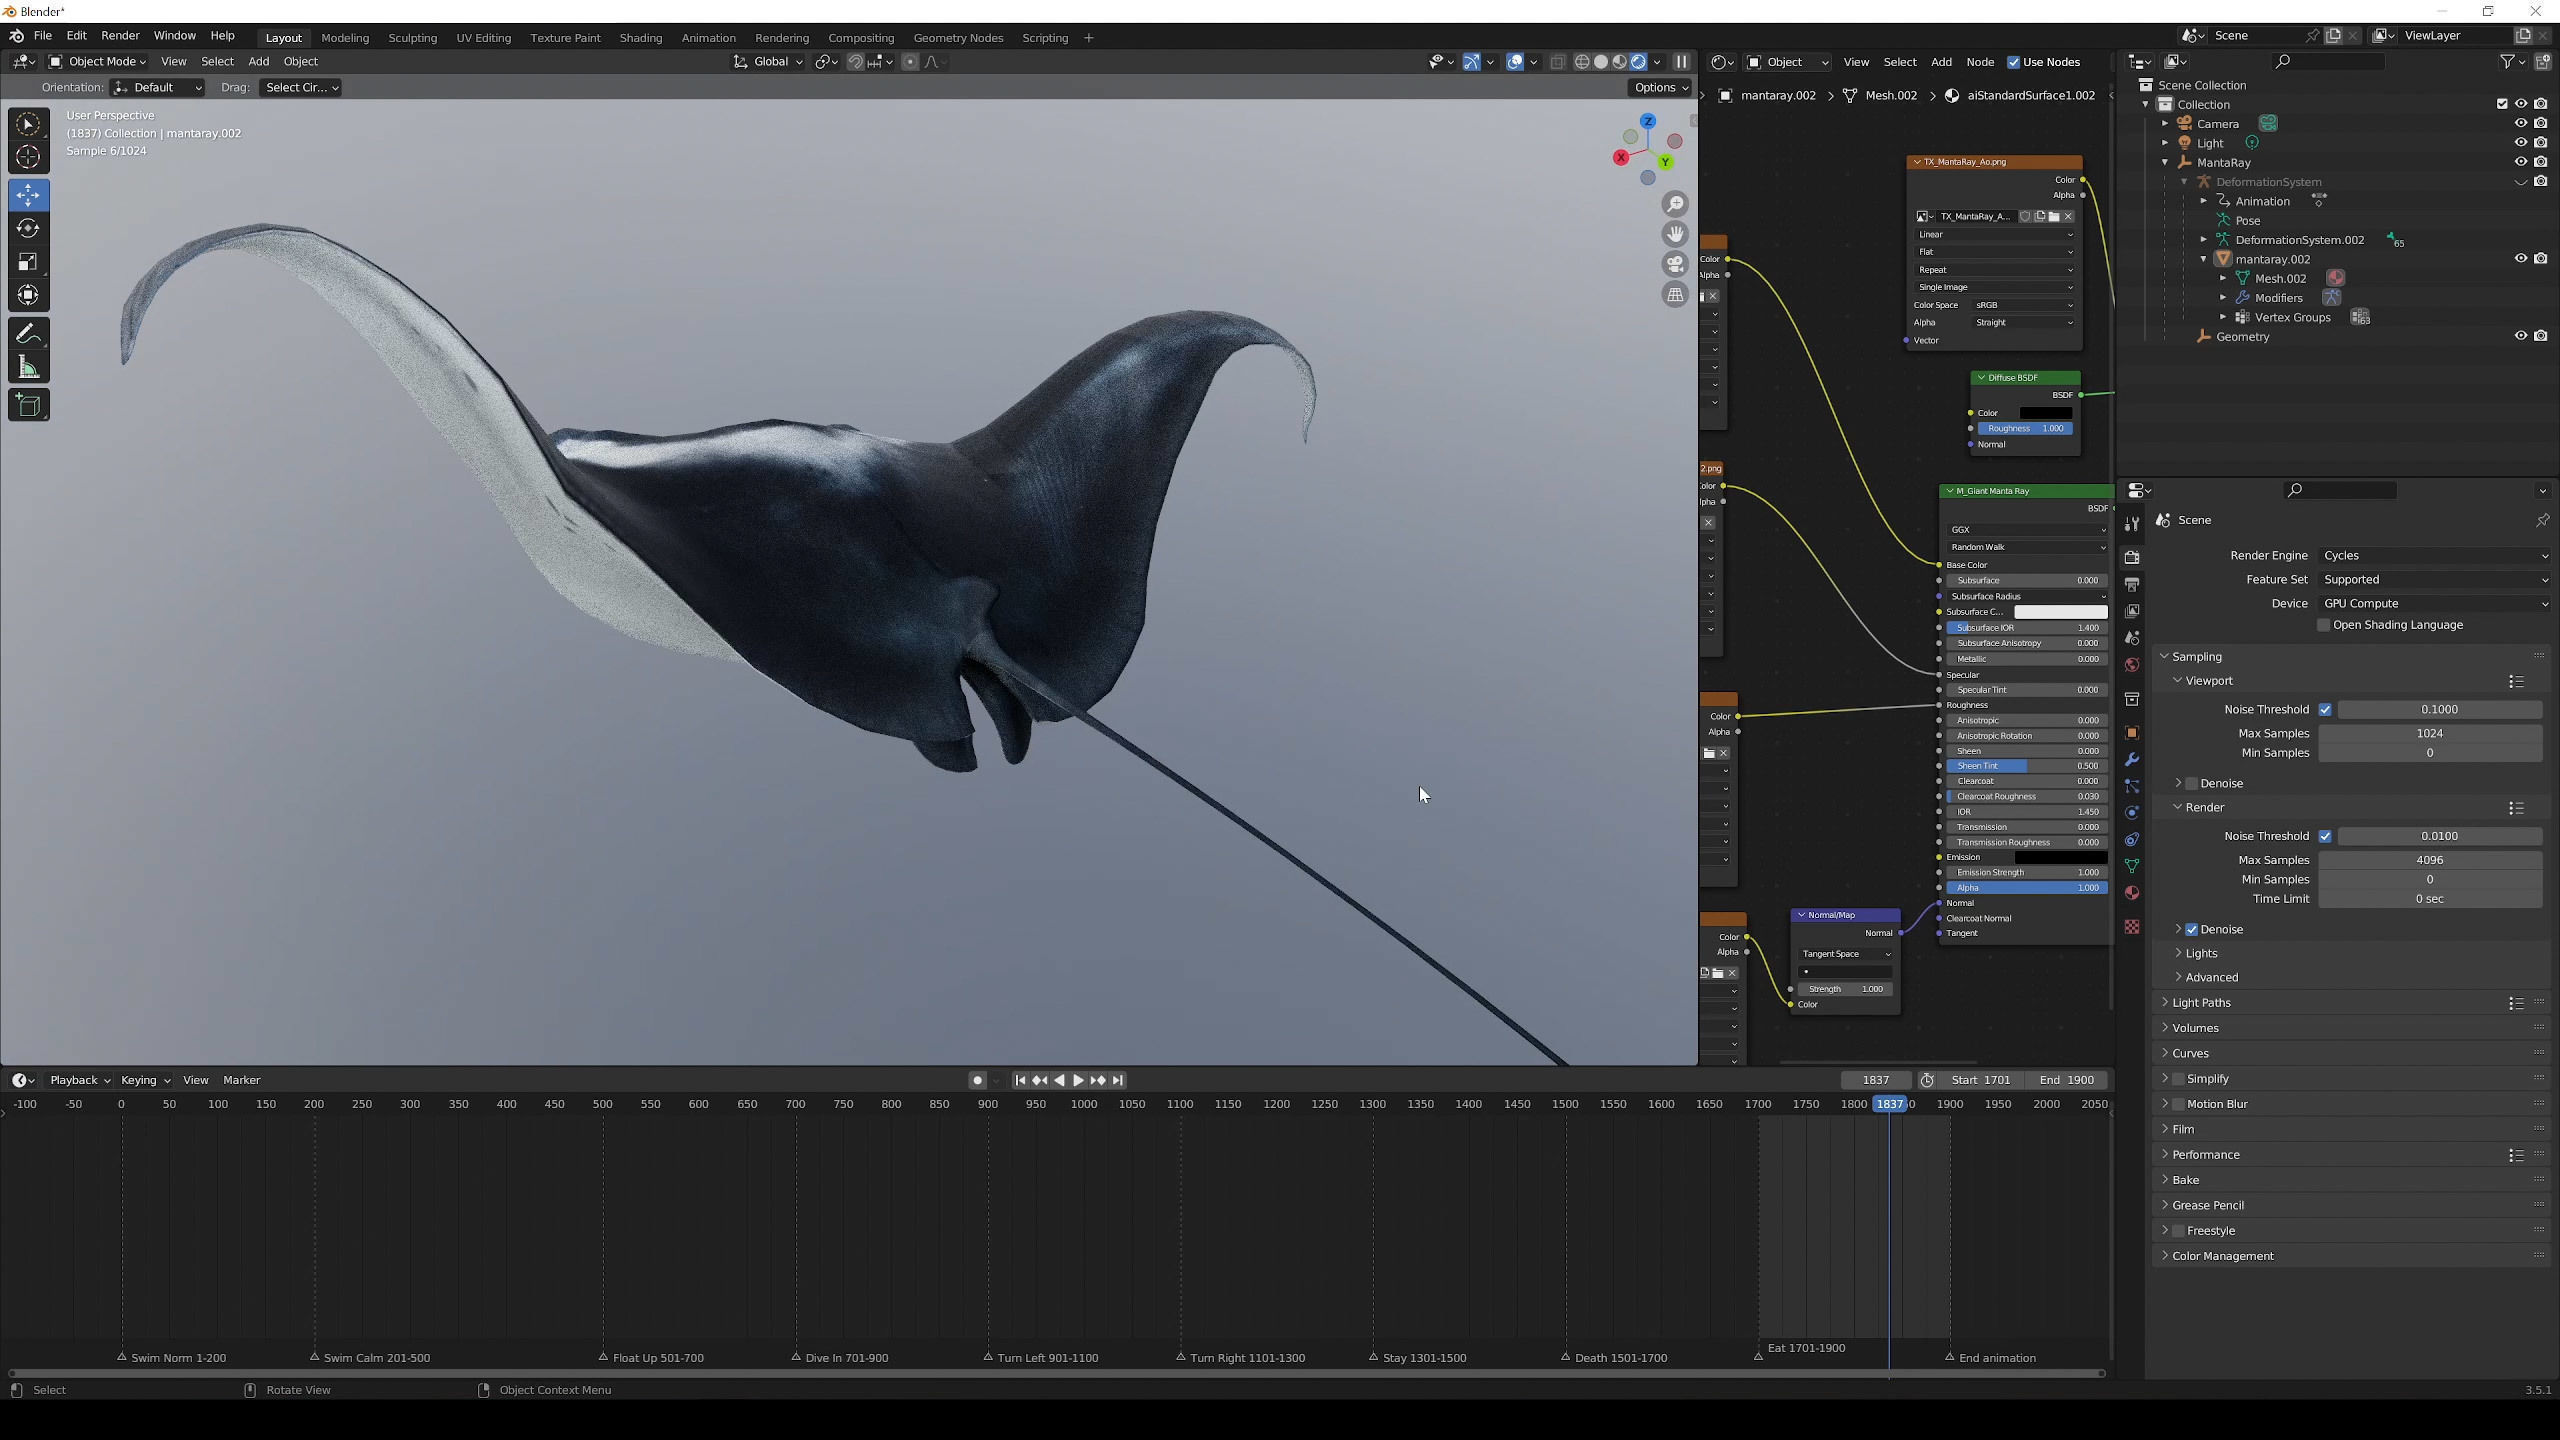This screenshot has width=2560, height=1440.
Task: Activate the Measure tool
Action: pos(28,368)
